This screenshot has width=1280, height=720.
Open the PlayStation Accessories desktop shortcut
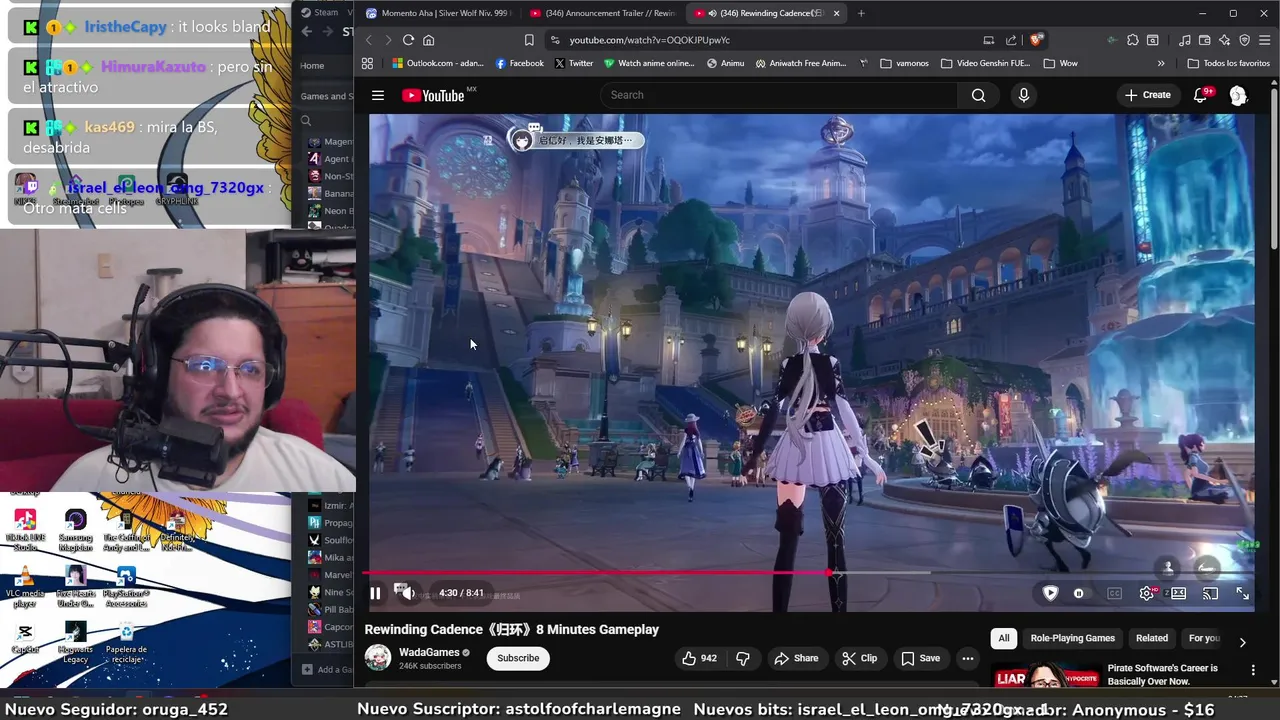coord(126,587)
